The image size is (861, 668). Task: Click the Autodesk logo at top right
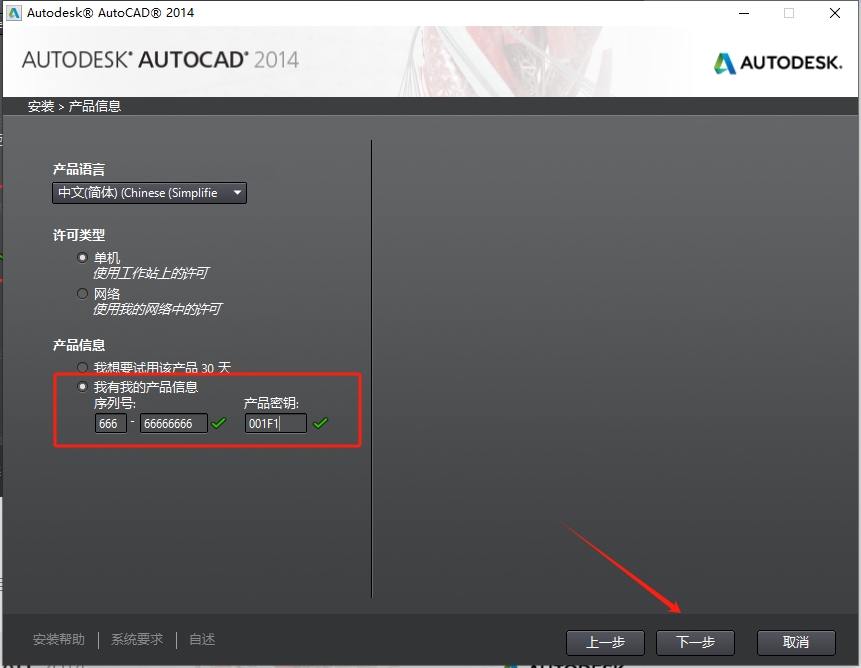click(x=778, y=61)
